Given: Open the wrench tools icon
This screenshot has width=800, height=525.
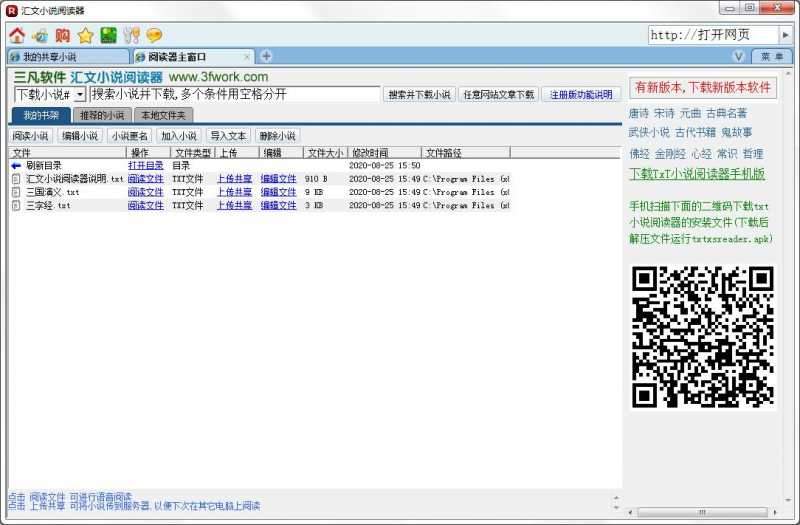Looking at the screenshot, I should tap(131, 35).
